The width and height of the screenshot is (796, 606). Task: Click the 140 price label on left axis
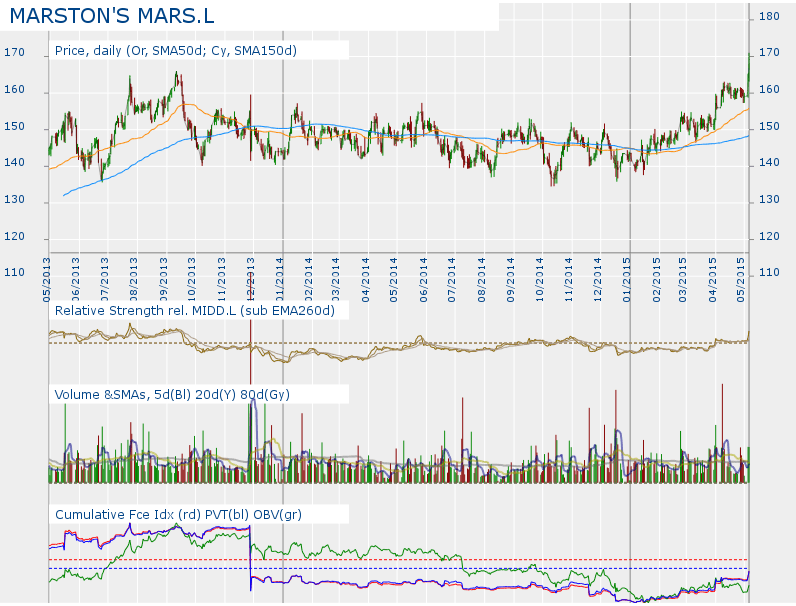tap(14, 162)
